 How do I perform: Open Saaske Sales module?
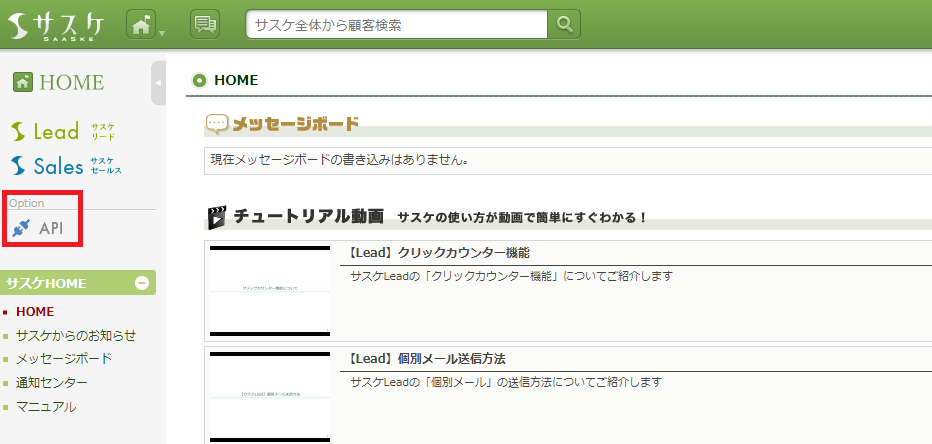pyautogui.click(x=65, y=166)
